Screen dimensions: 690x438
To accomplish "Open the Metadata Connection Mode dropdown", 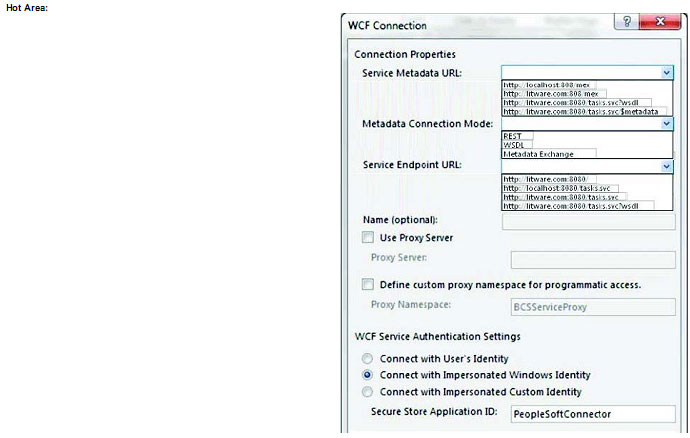I will click(667, 124).
